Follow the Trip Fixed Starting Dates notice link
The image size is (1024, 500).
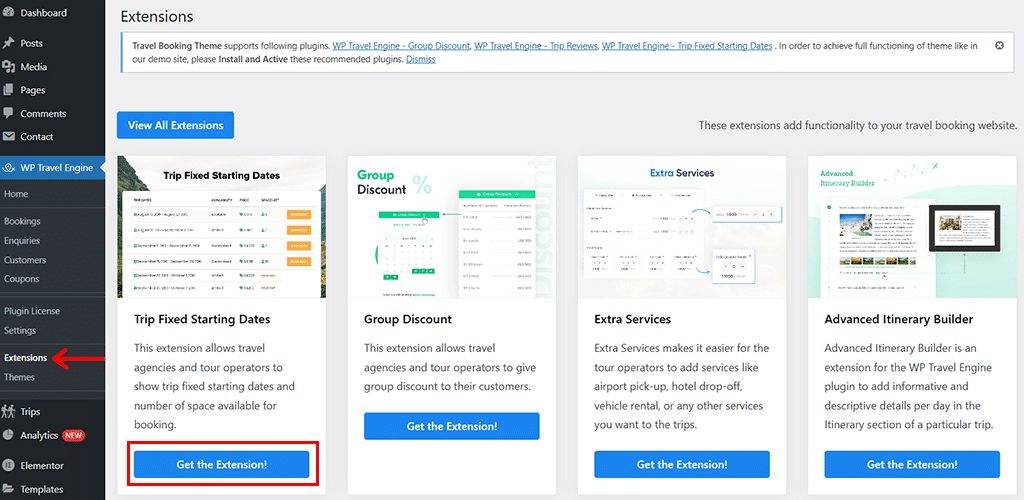pyautogui.click(x=687, y=46)
